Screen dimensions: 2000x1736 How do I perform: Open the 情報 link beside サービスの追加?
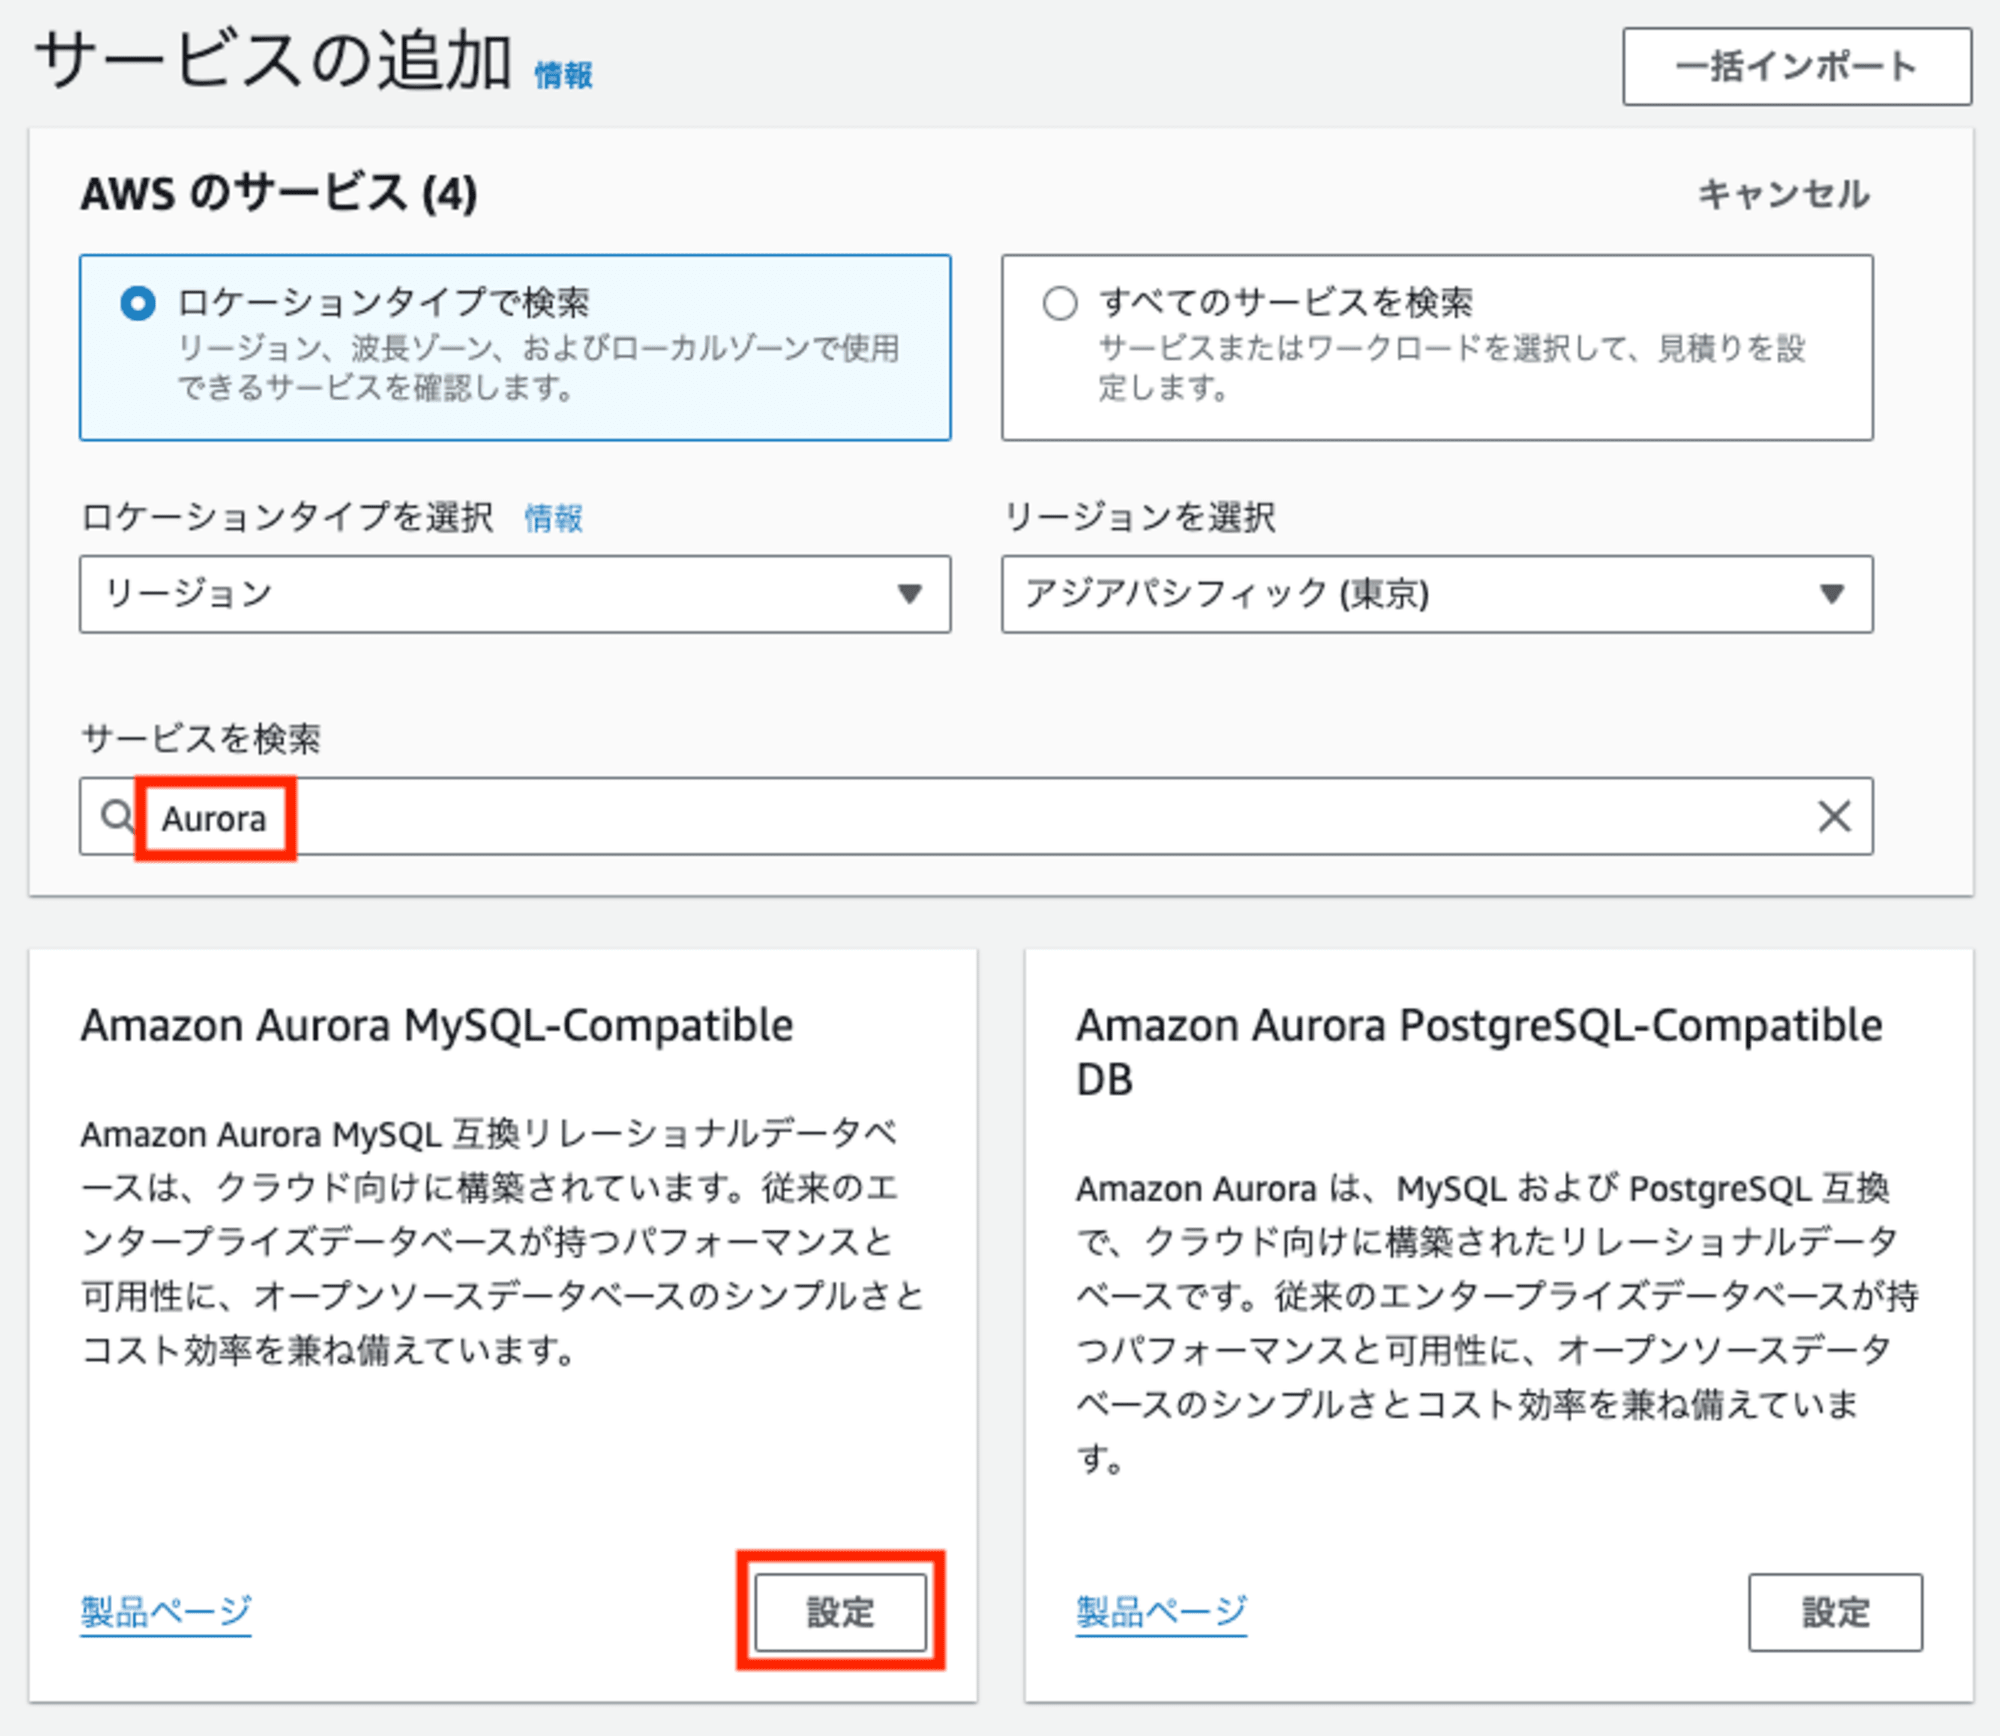point(563,75)
